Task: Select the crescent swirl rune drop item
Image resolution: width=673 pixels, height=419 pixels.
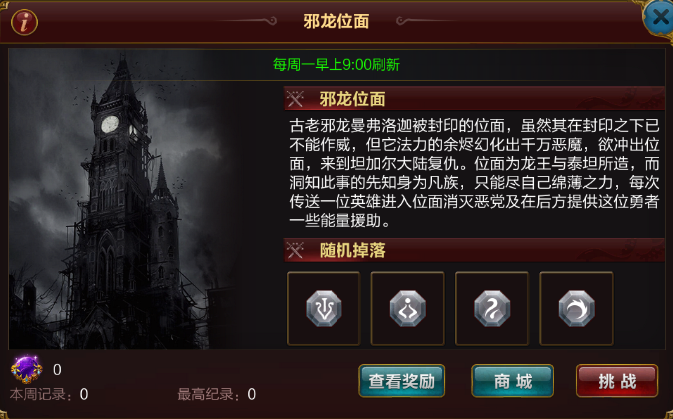Action: 576,308
